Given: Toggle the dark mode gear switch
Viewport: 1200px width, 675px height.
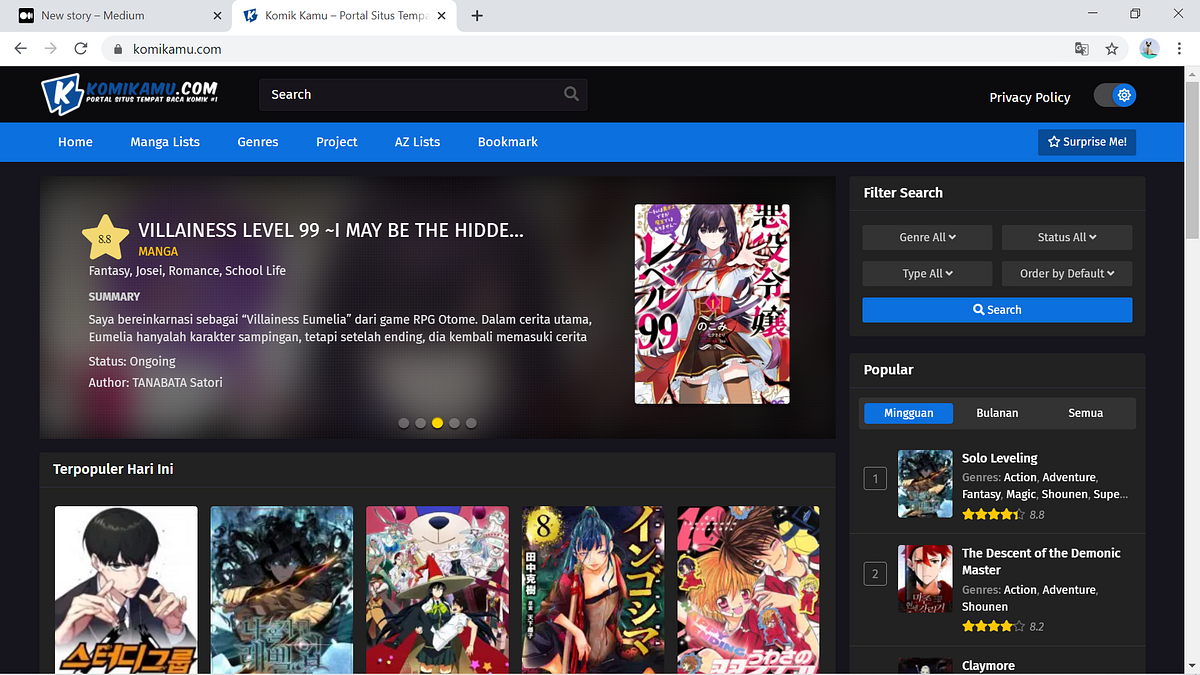Looking at the screenshot, I should pos(1115,95).
